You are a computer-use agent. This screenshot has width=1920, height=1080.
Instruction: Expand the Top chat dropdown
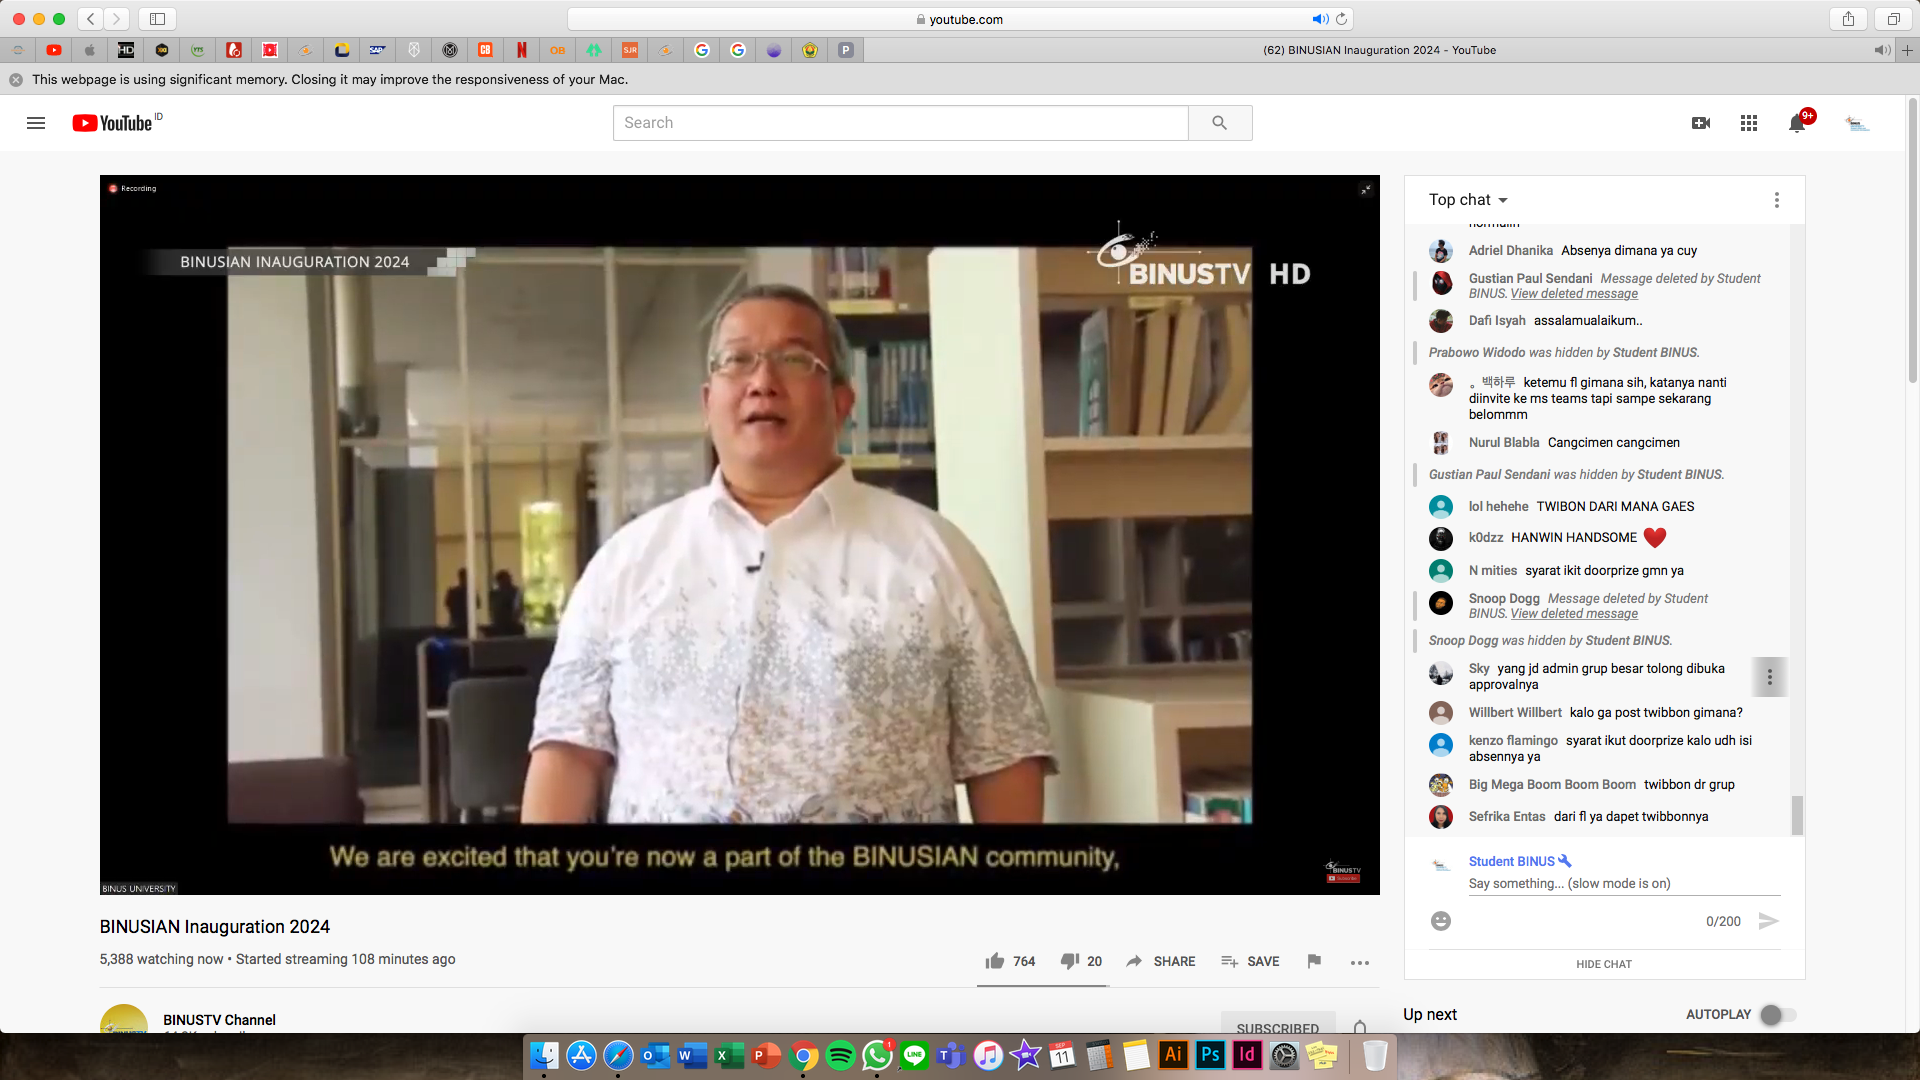click(x=1468, y=200)
